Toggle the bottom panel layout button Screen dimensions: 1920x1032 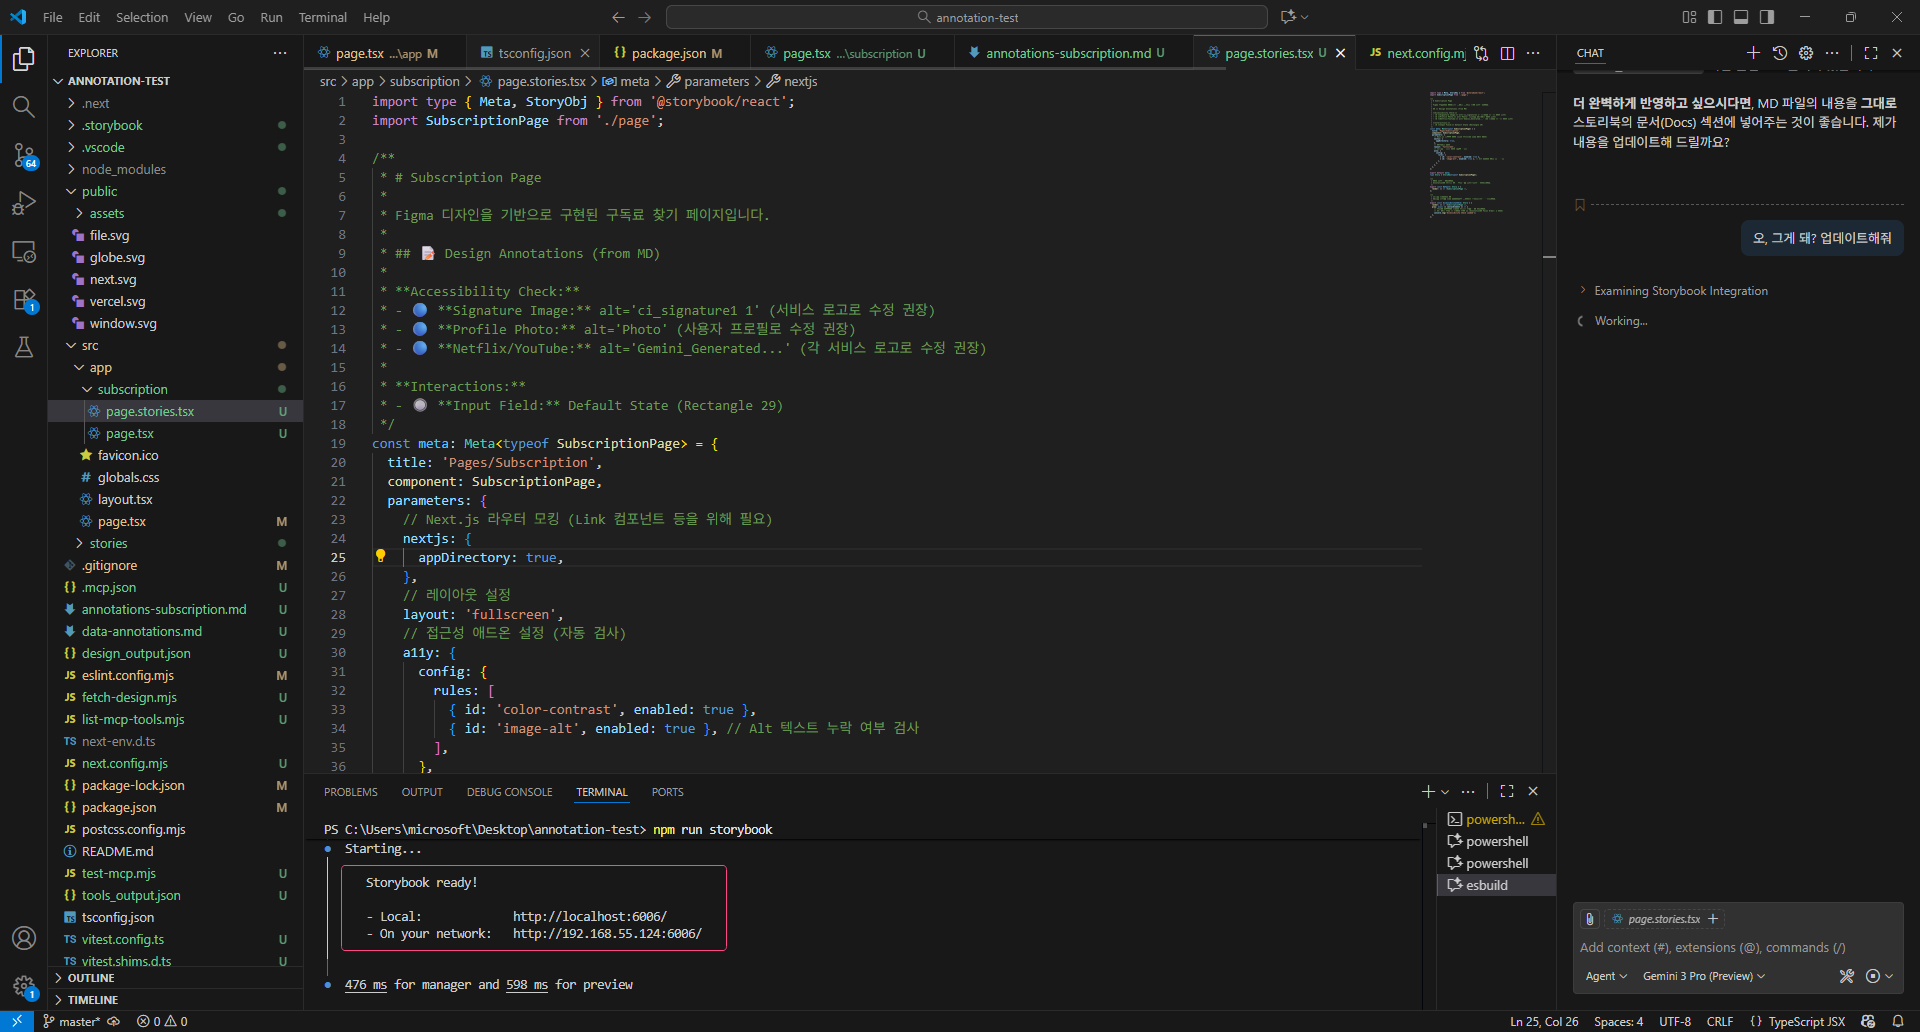point(1741,17)
